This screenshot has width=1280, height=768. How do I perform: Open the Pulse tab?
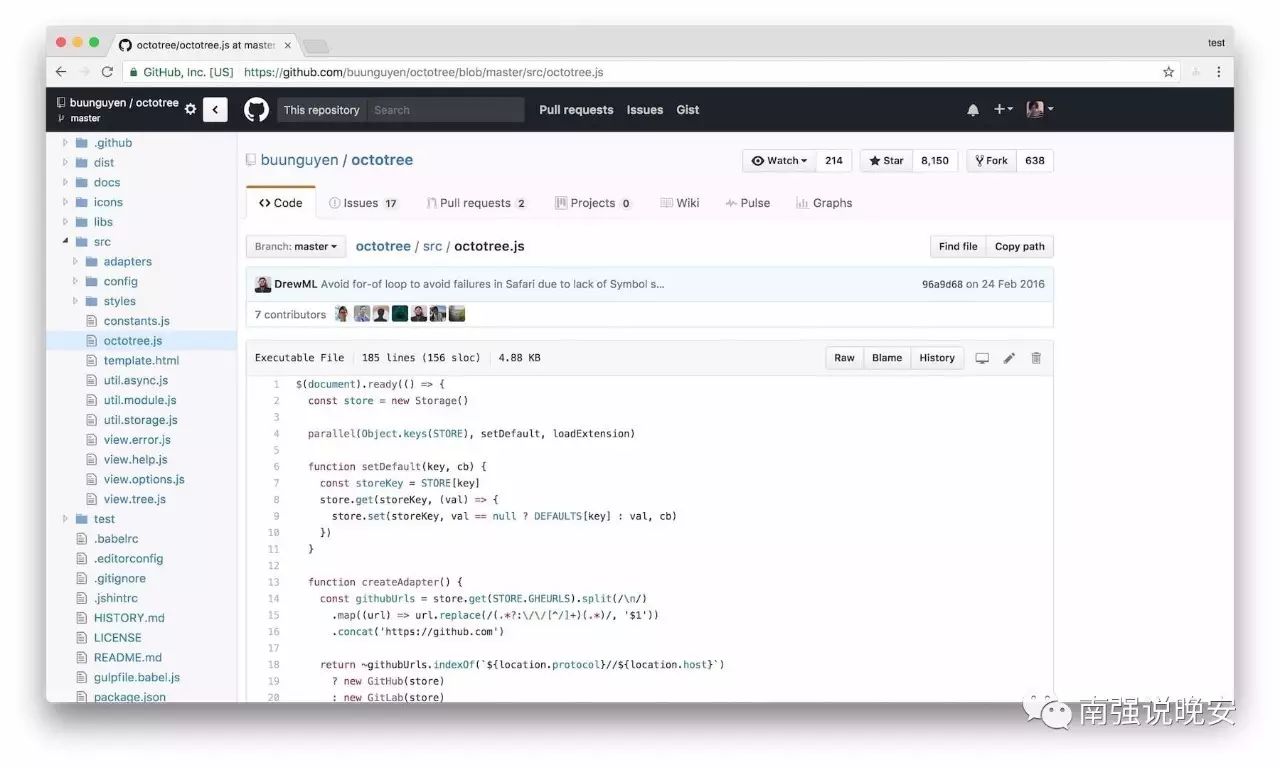point(748,203)
